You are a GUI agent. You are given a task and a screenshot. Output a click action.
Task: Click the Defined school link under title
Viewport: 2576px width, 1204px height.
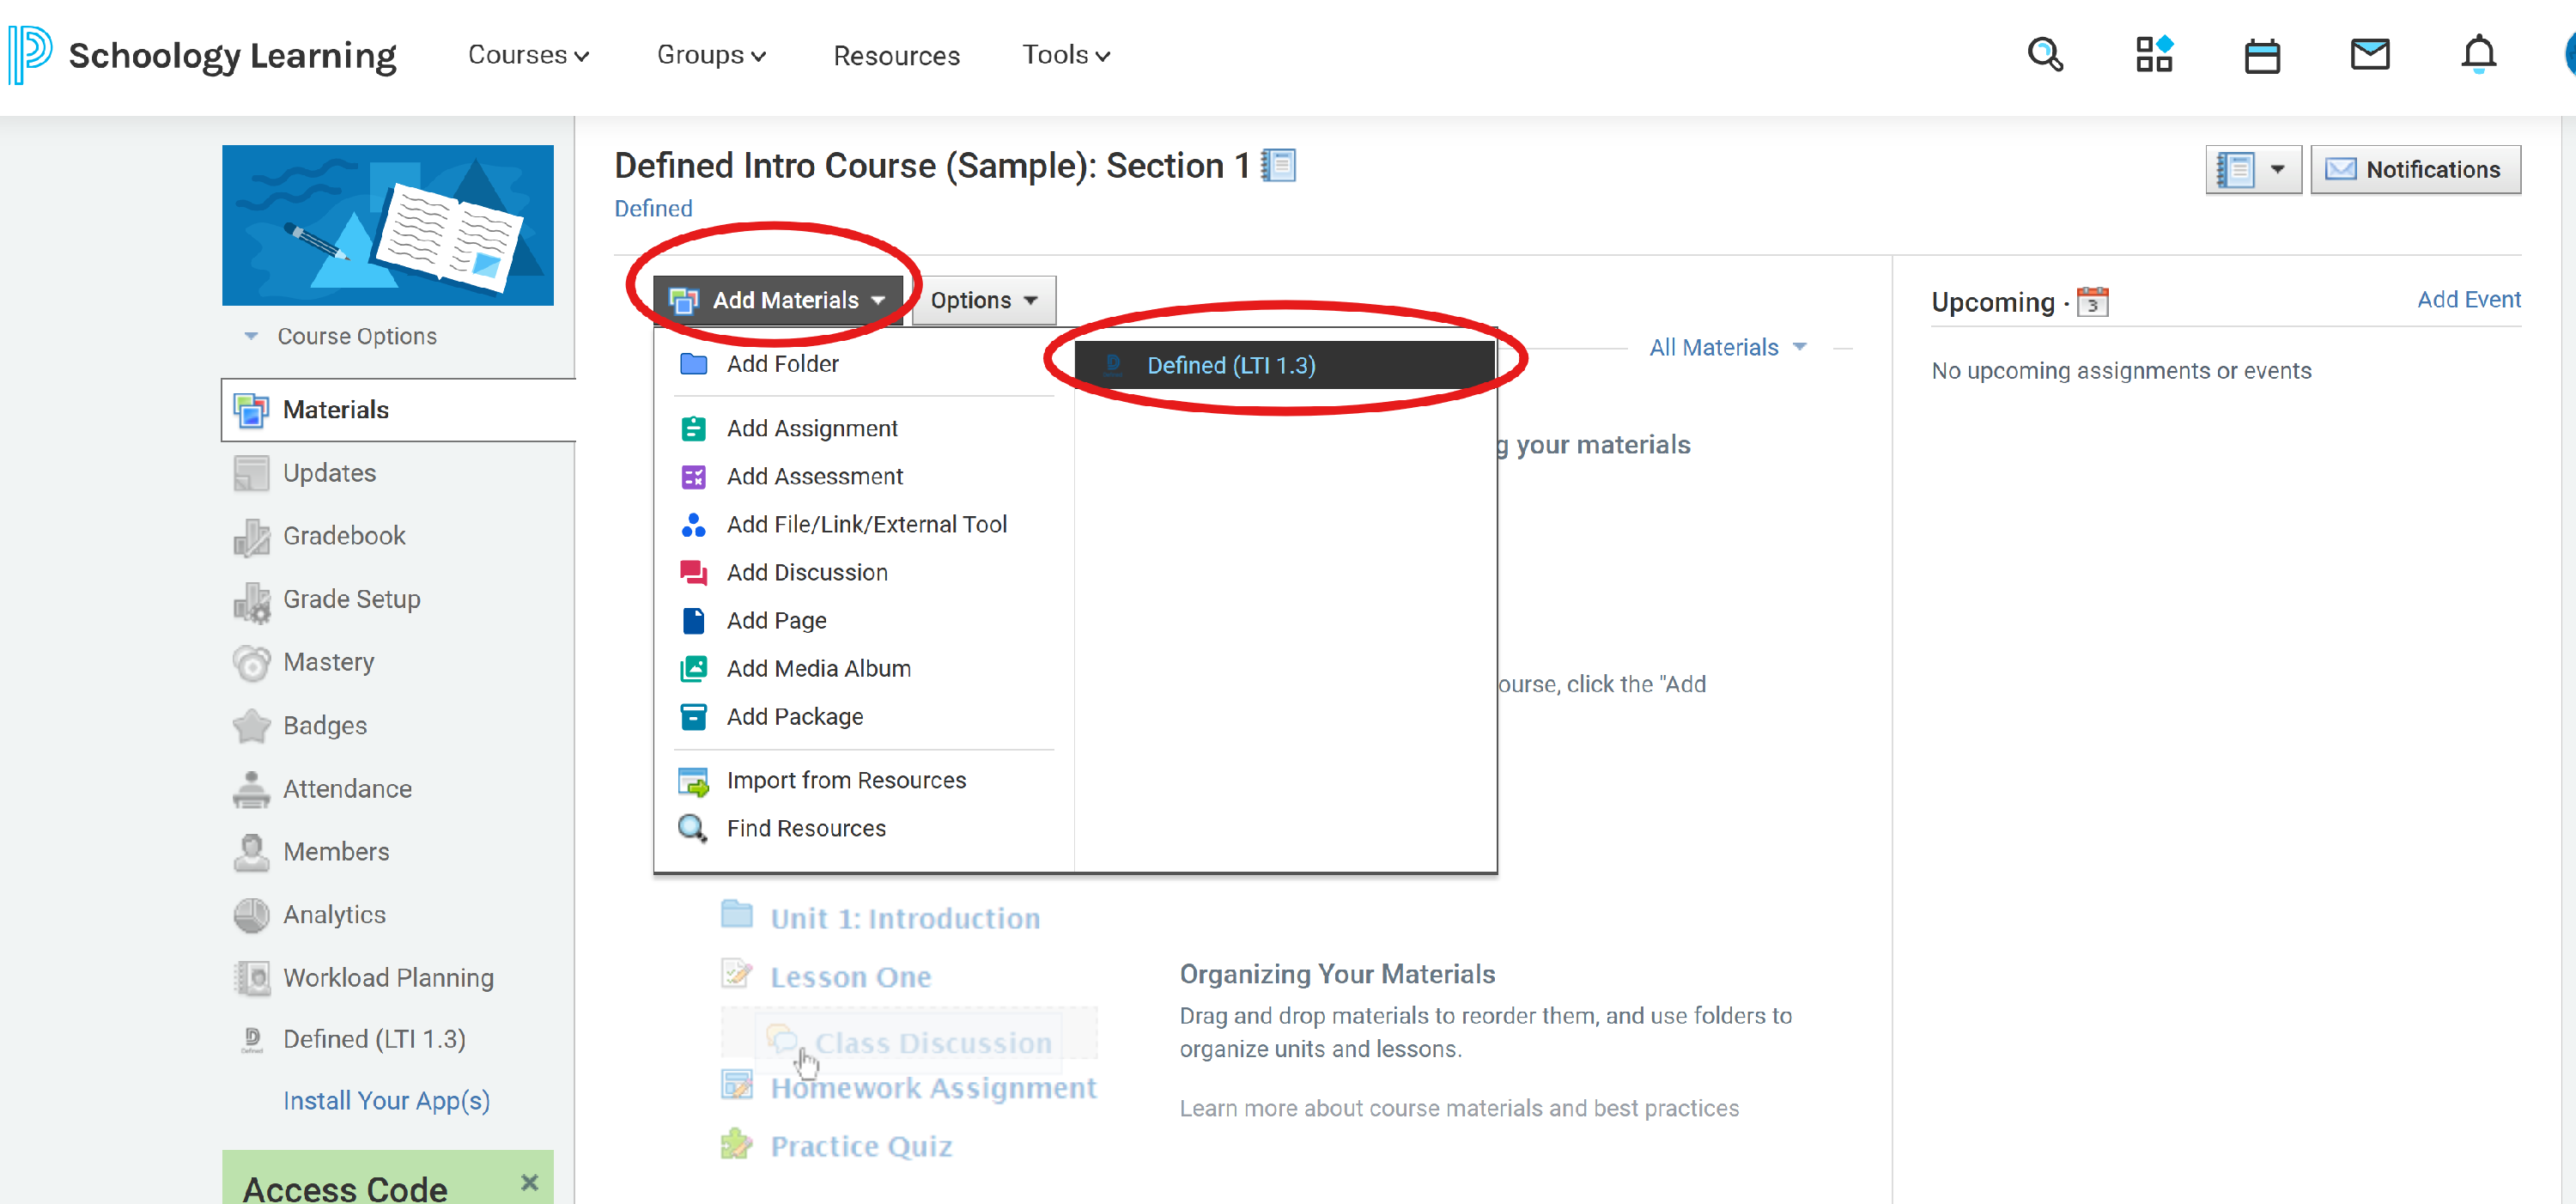coord(653,208)
